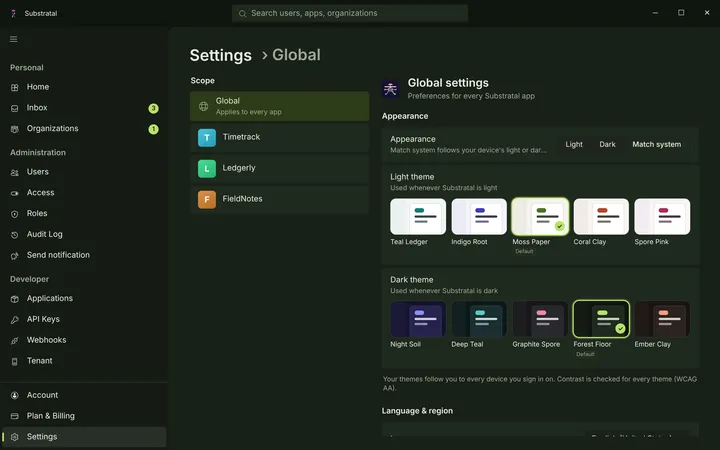Screen dimensions: 720x450
Task: Click the Access toggle-shaped icon
Action: (15, 193)
